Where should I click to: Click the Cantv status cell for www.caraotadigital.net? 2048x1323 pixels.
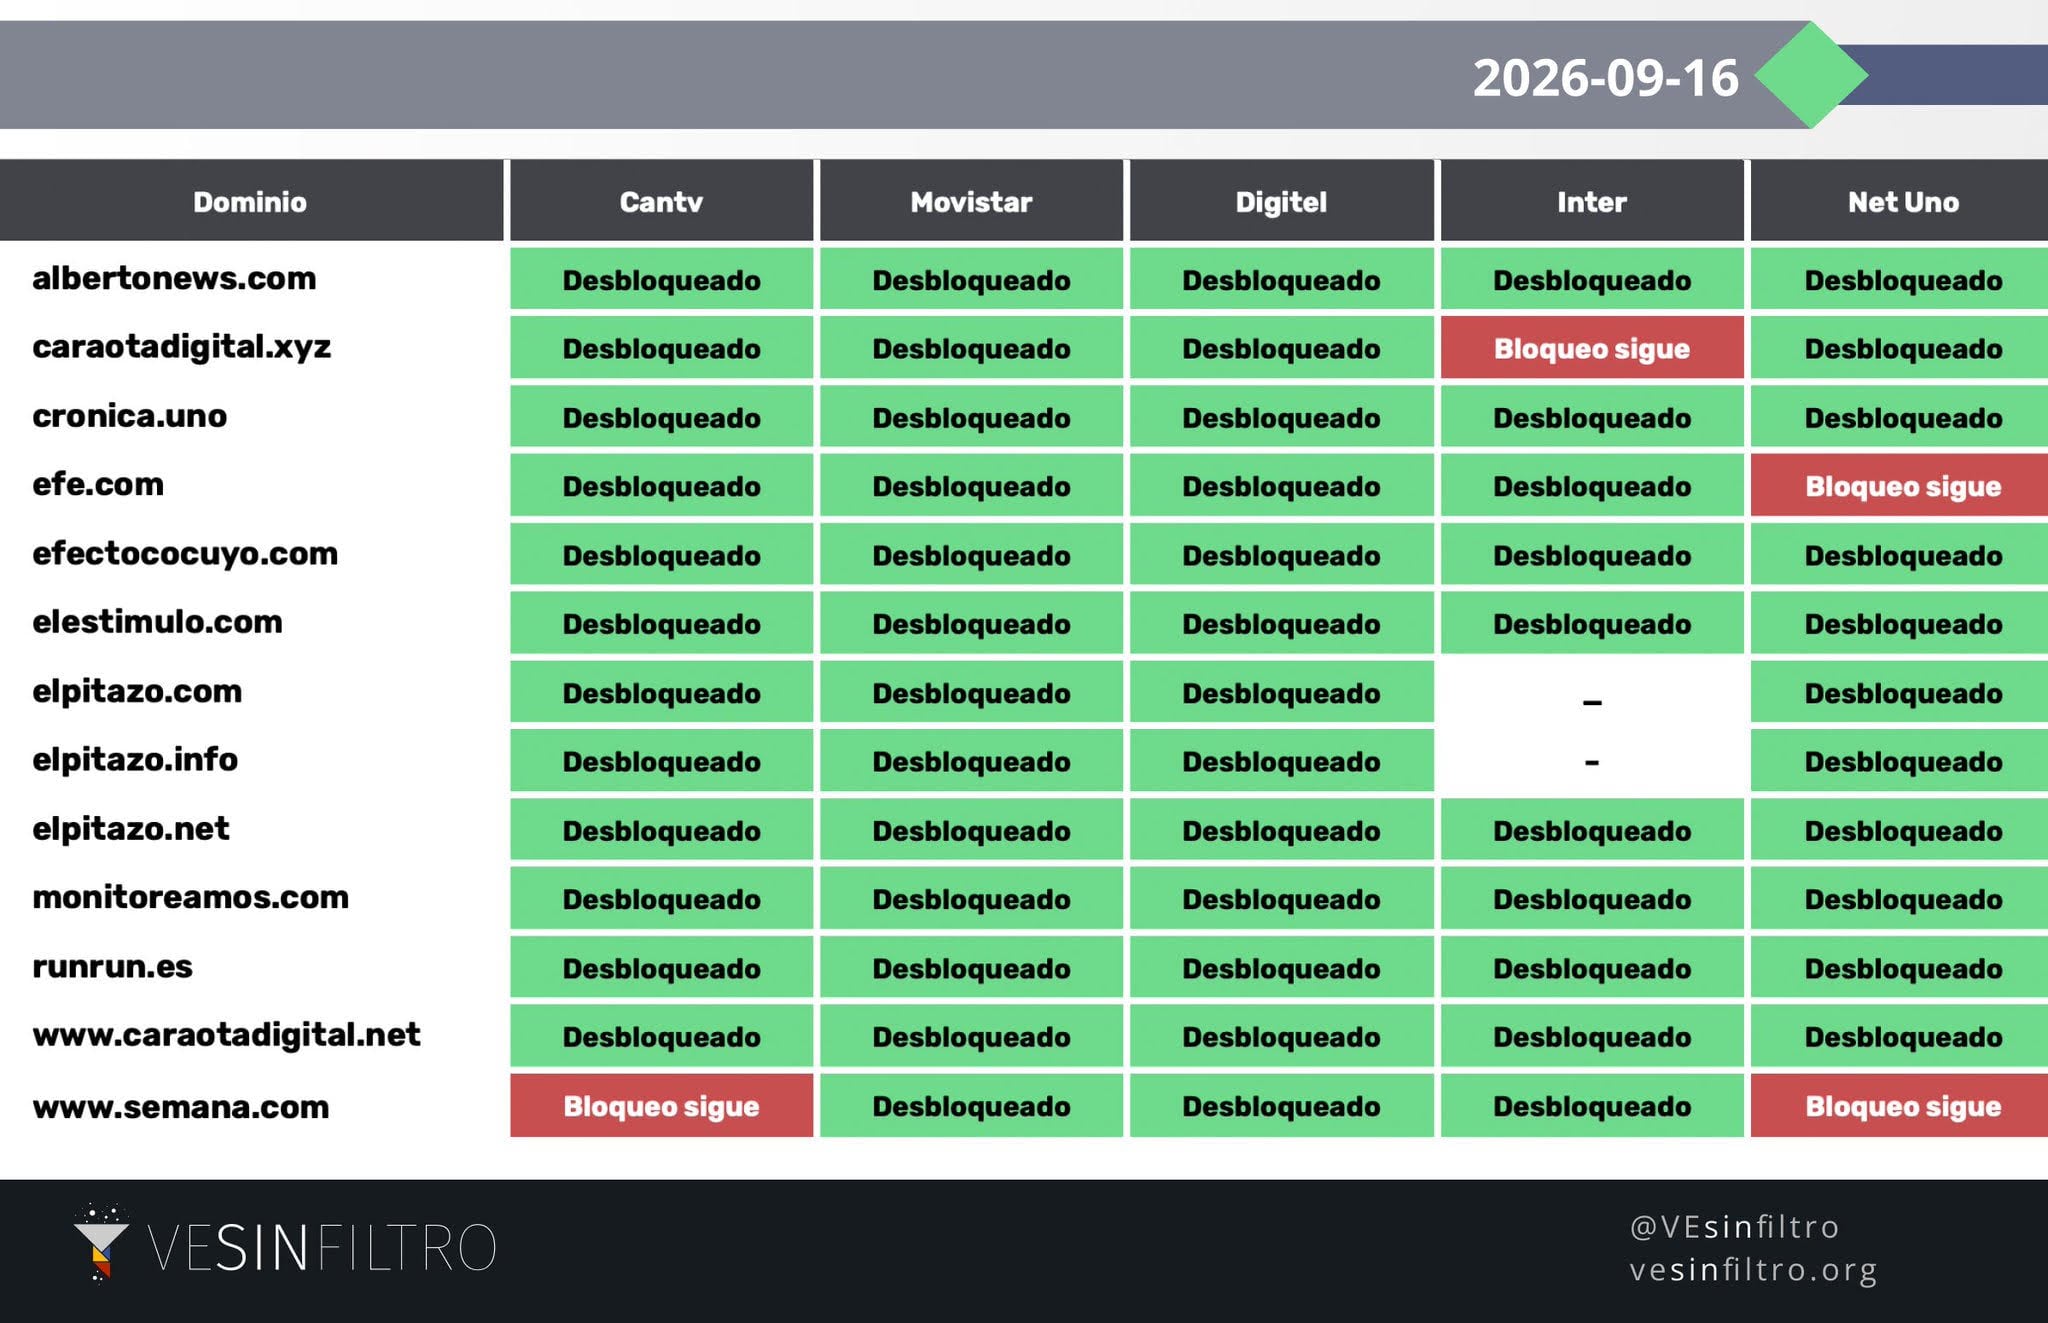click(x=661, y=1037)
